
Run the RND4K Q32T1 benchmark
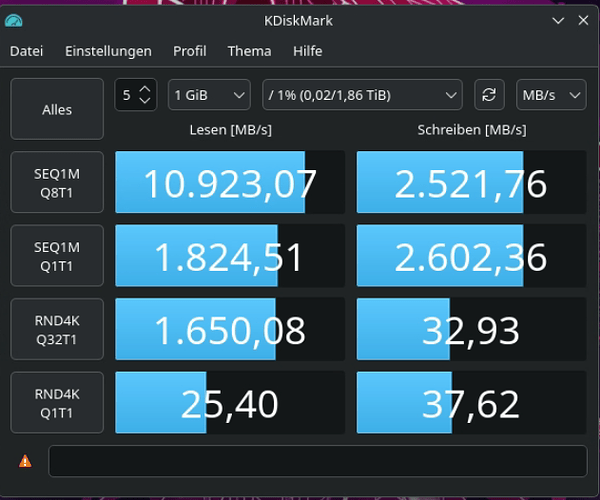[x=57, y=329]
